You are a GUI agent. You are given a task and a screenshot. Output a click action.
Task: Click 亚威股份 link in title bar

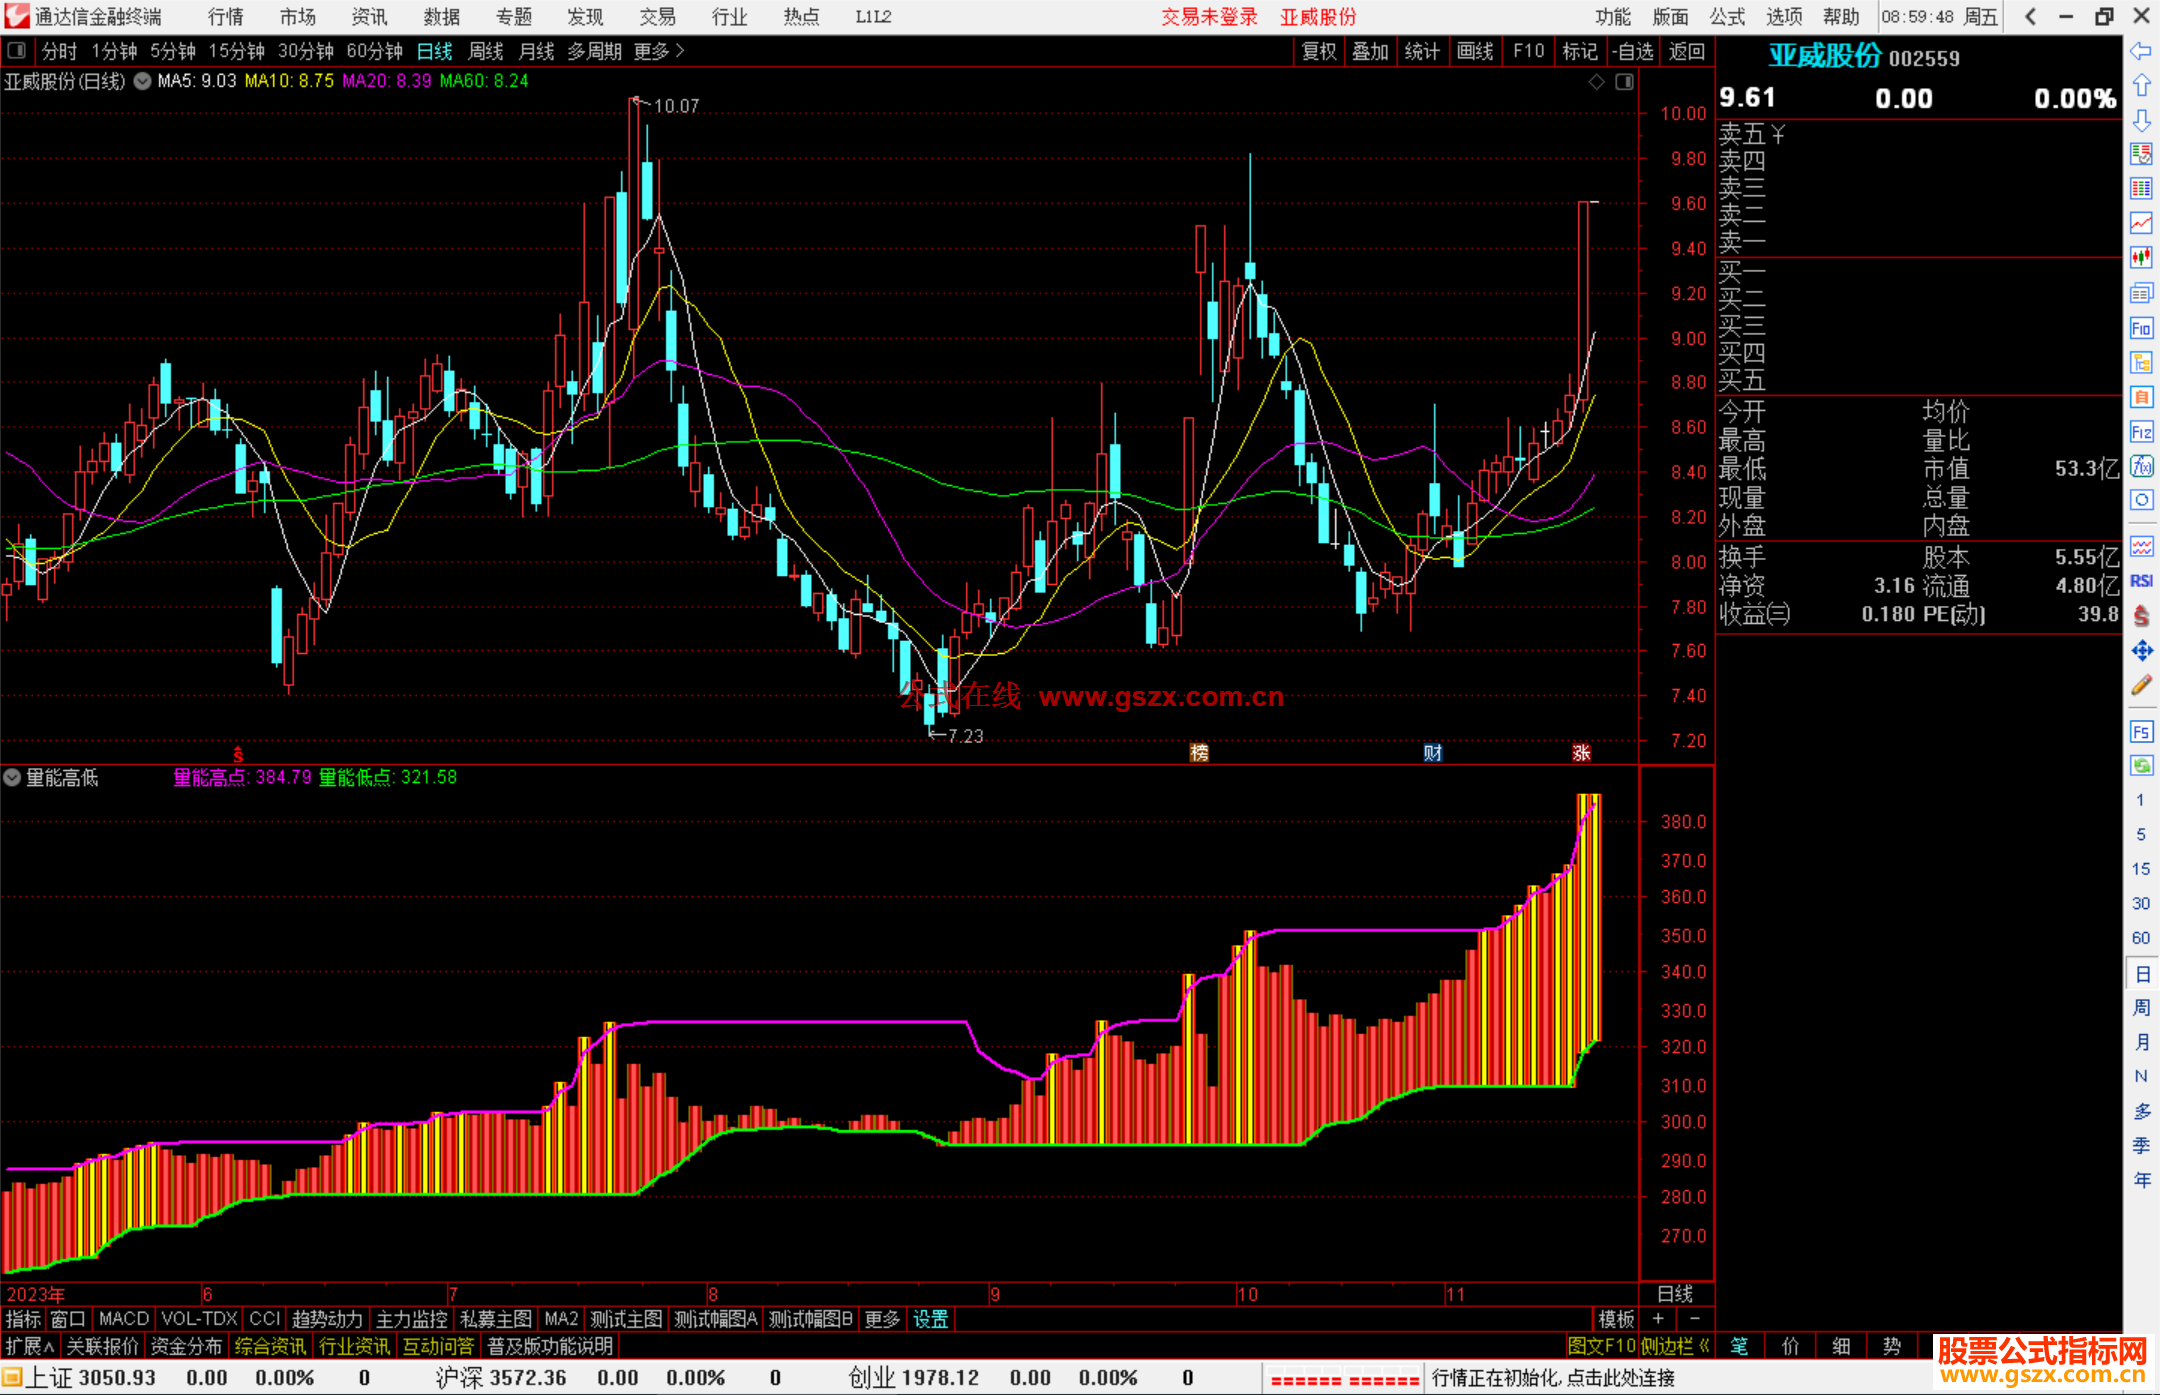point(1318,17)
